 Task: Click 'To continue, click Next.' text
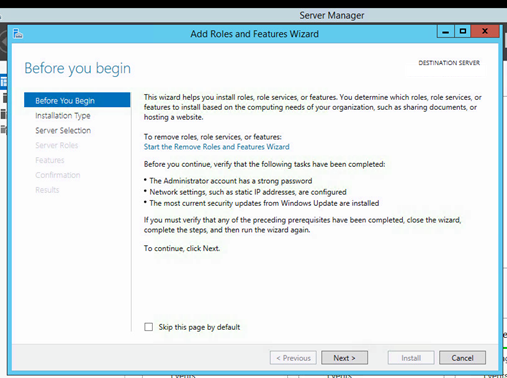point(182,248)
